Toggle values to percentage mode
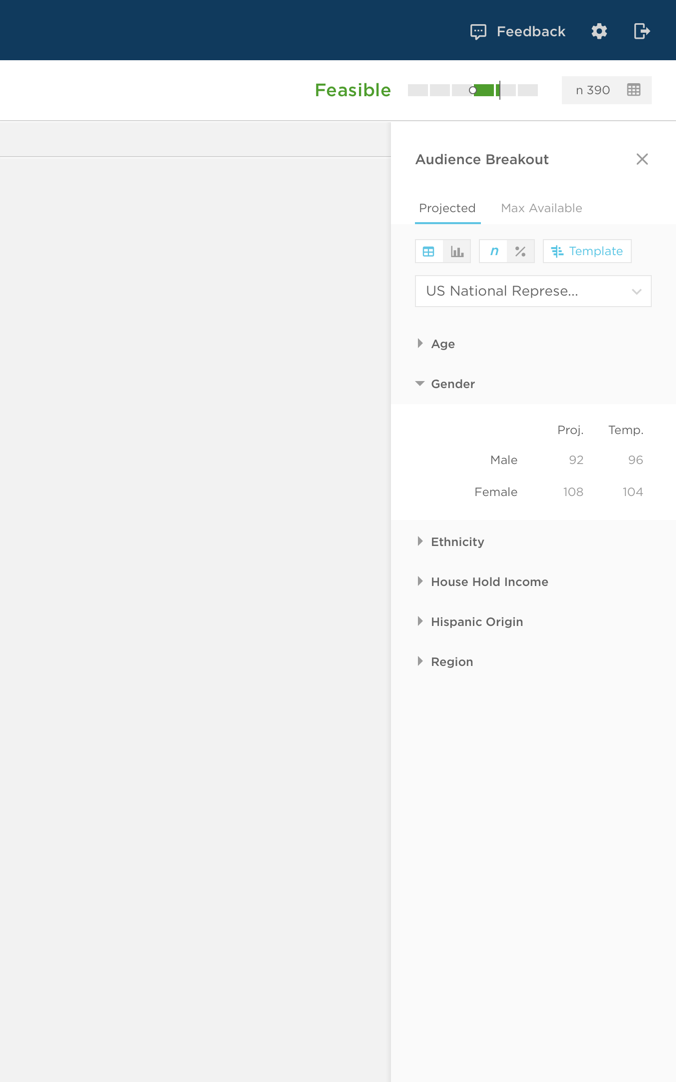Viewport: 676px width, 1082px height. [520, 251]
